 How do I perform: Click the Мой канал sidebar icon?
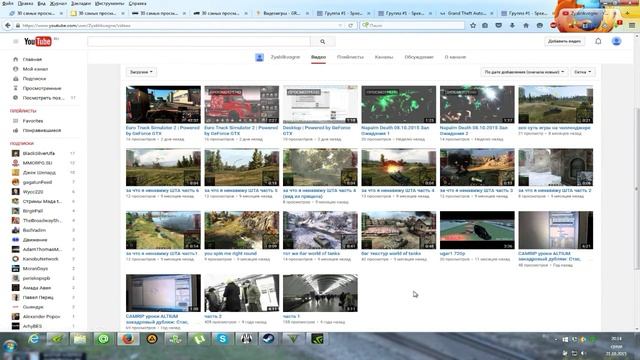coord(16,69)
